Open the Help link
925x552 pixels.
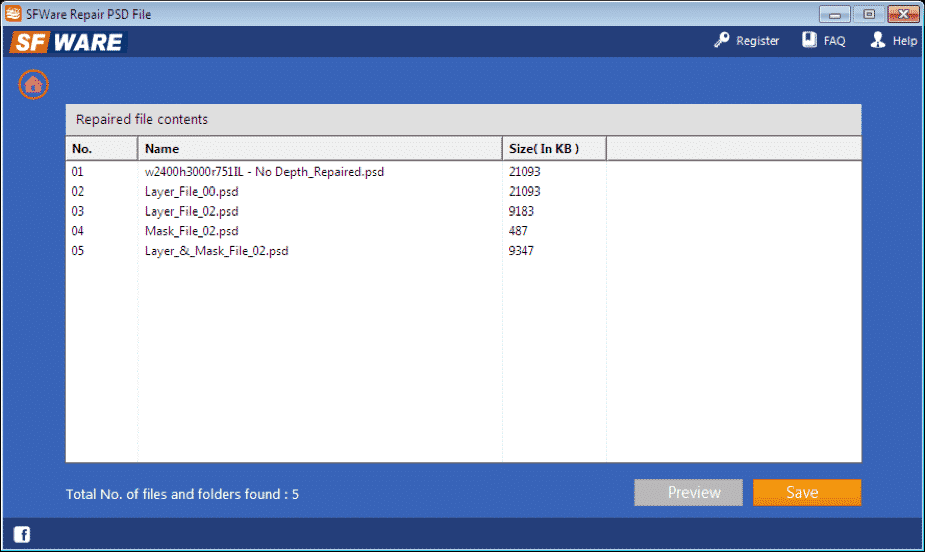[x=904, y=41]
